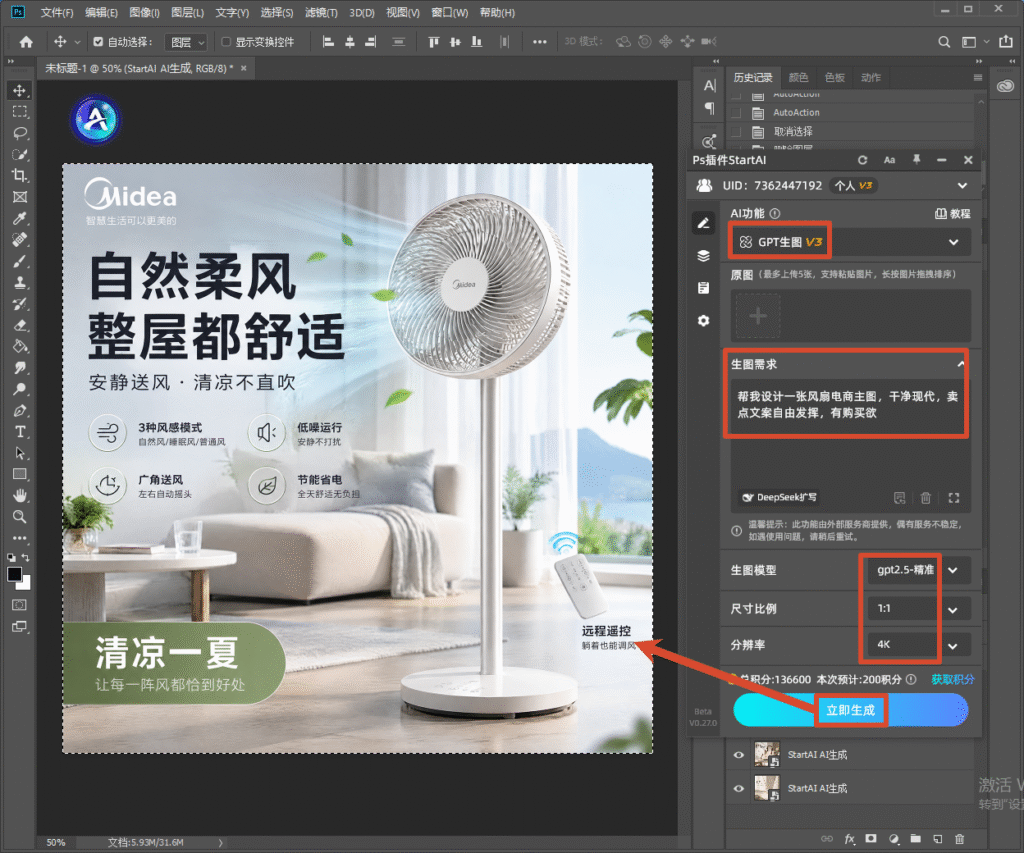Select the Clone Stamp tool
The height and width of the screenshot is (853, 1024).
coord(20,282)
